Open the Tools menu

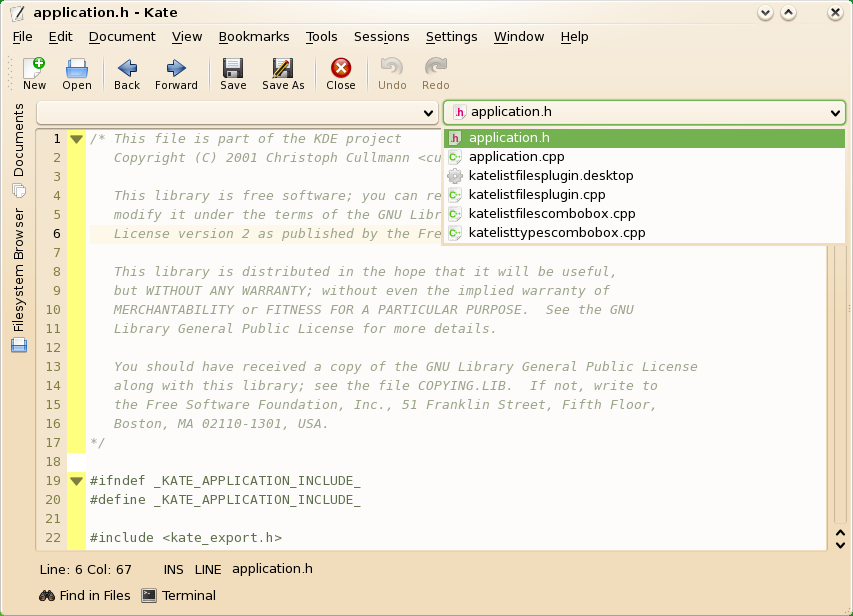pyautogui.click(x=322, y=36)
